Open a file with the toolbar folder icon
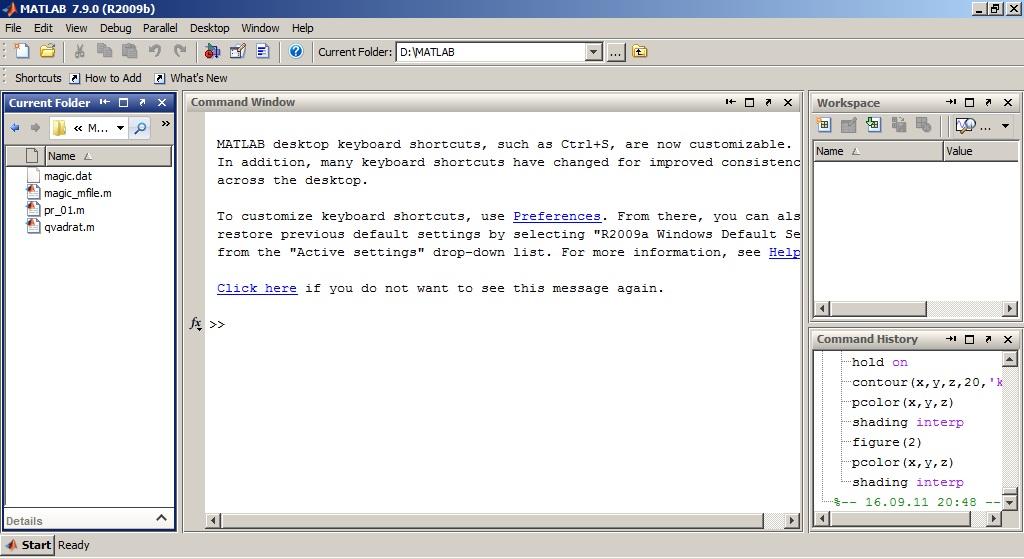This screenshot has height=559, width=1024. coord(47,51)
